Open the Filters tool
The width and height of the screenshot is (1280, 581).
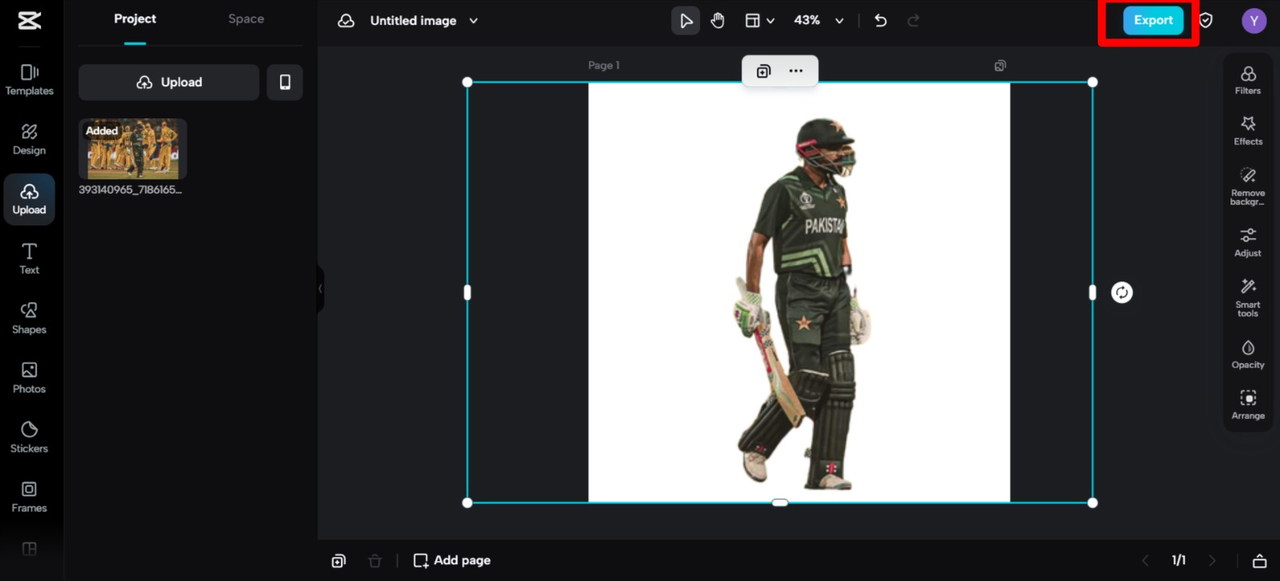1248,80
